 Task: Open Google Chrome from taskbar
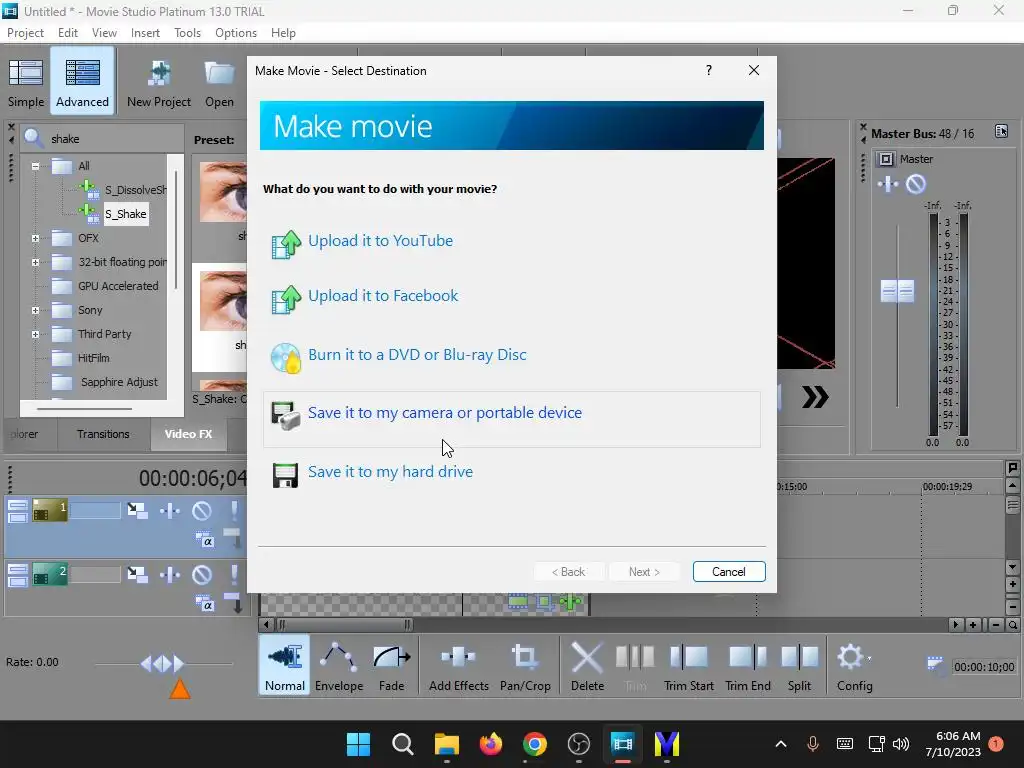point(534,744)
